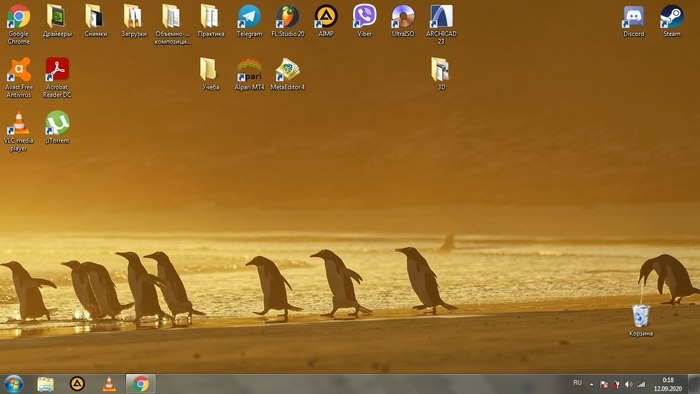Screen dimensions: 700x394
Task: Open the volume speaker tray icon
Action: [x=629, y=384]
